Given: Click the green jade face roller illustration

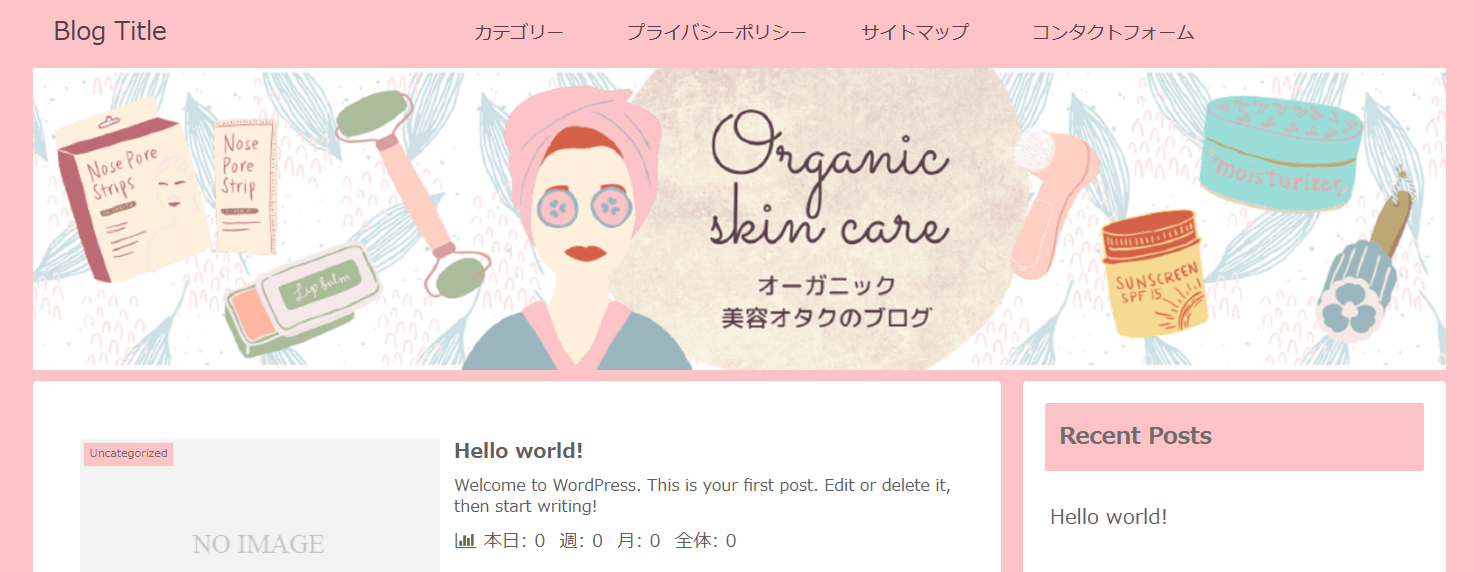Looking at the screenshot, I should pyautogui.click(x=408, y=190).
